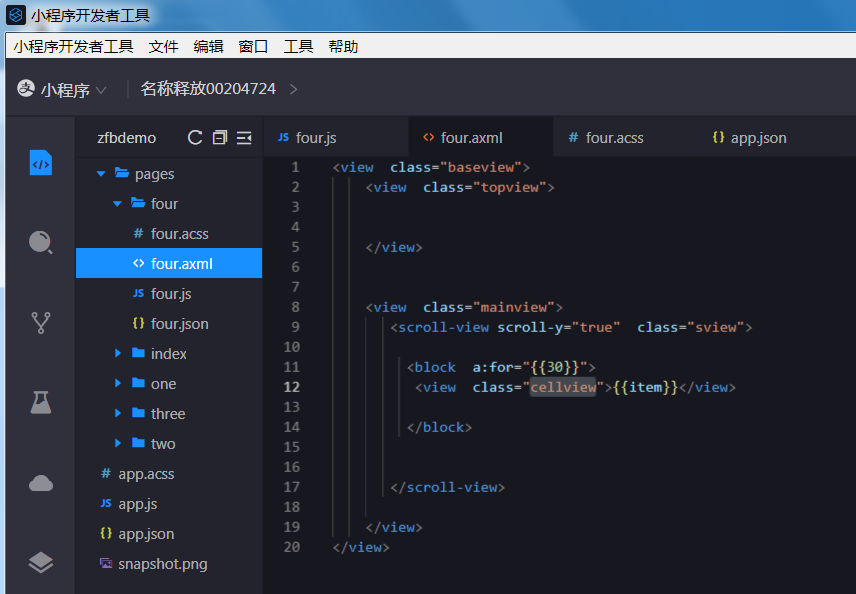Open the cloud services icon
The image size is (856, 594).
point(40,483)
